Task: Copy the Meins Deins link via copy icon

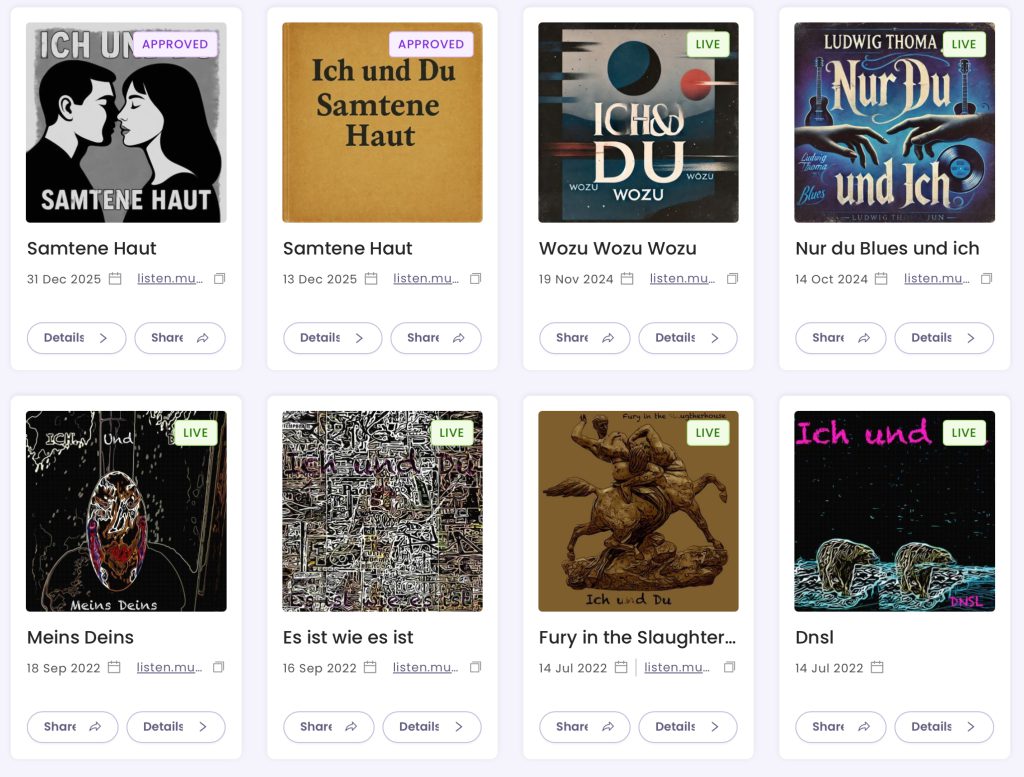Action: tap(219, 667)
